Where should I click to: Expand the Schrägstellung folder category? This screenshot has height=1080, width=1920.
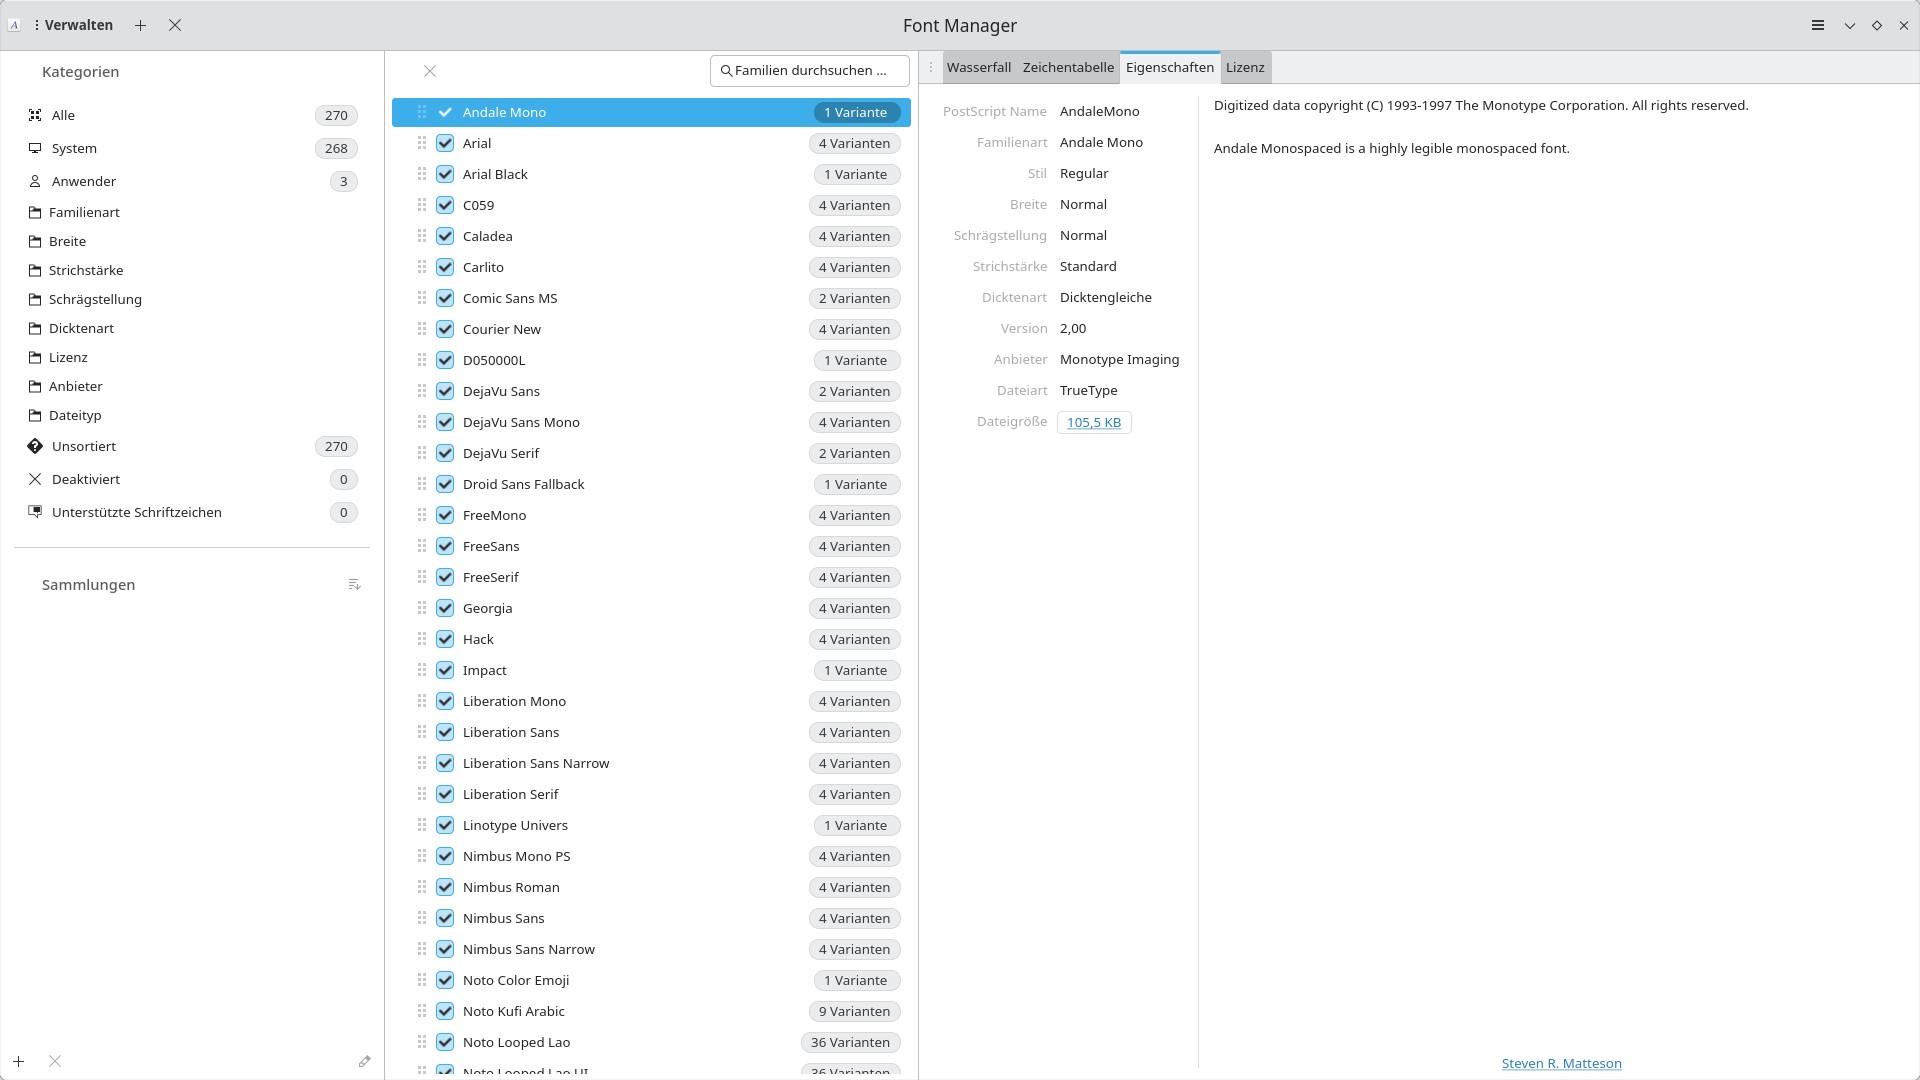pyautogui.click(x=192, y=299)
